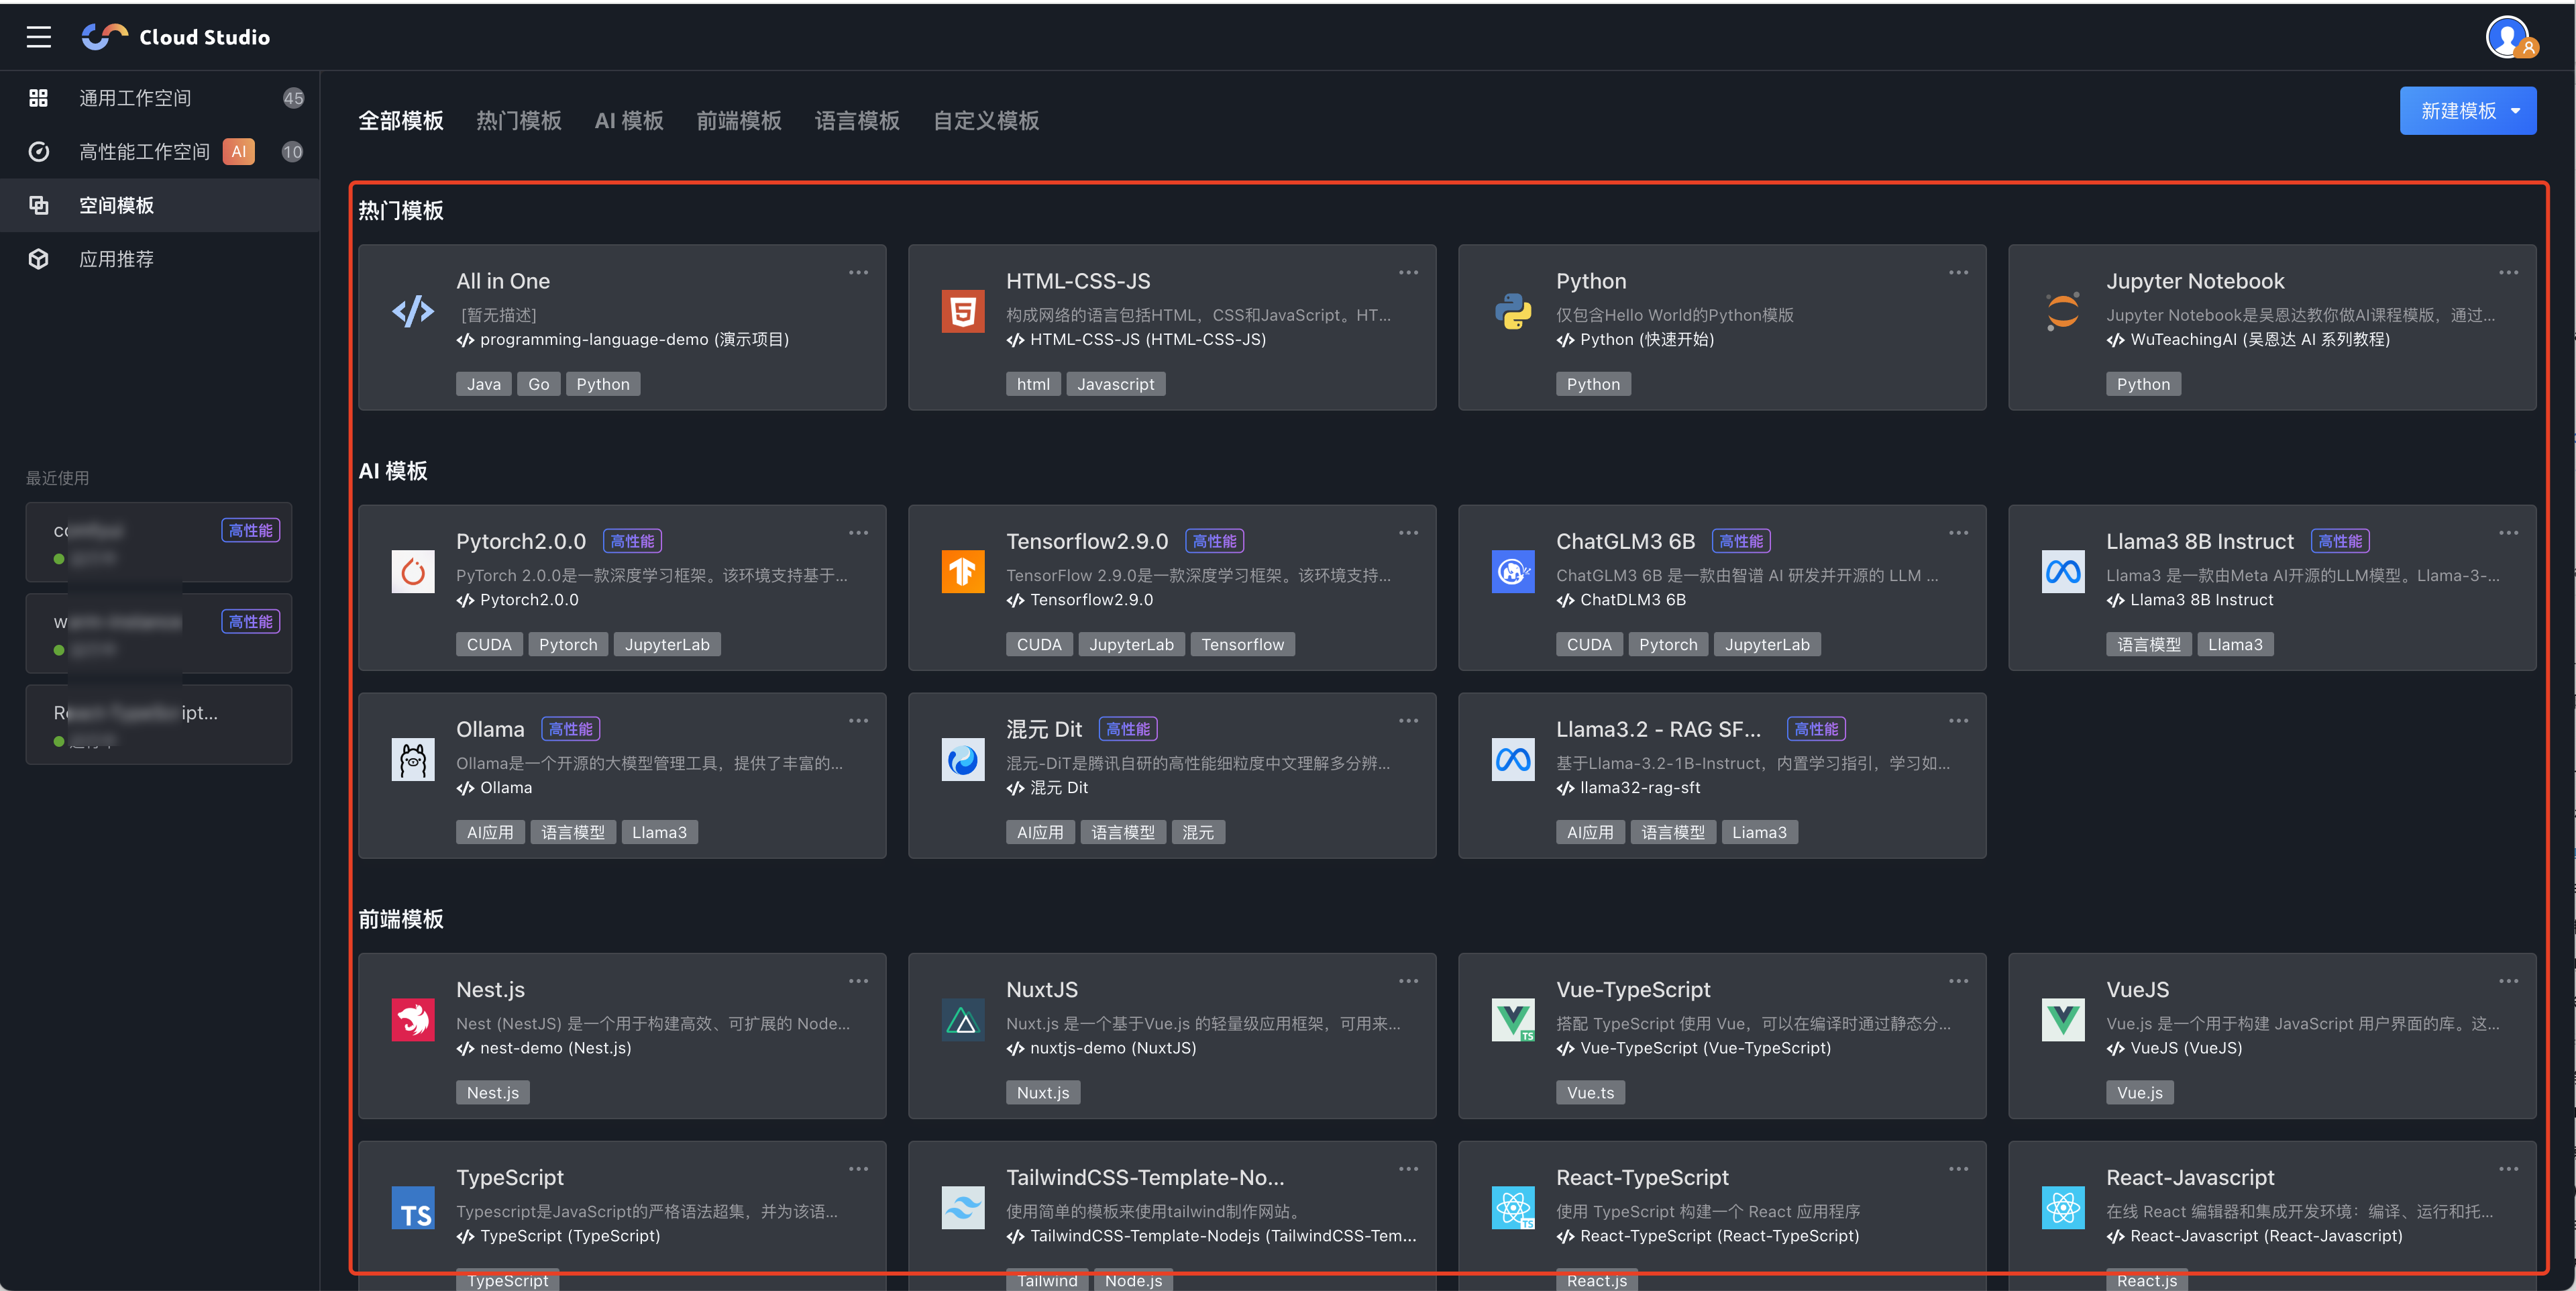This screenshot has width=2576, height=1291.
Task: Click the Ollama llama logo icon
Action: [413, 760]
